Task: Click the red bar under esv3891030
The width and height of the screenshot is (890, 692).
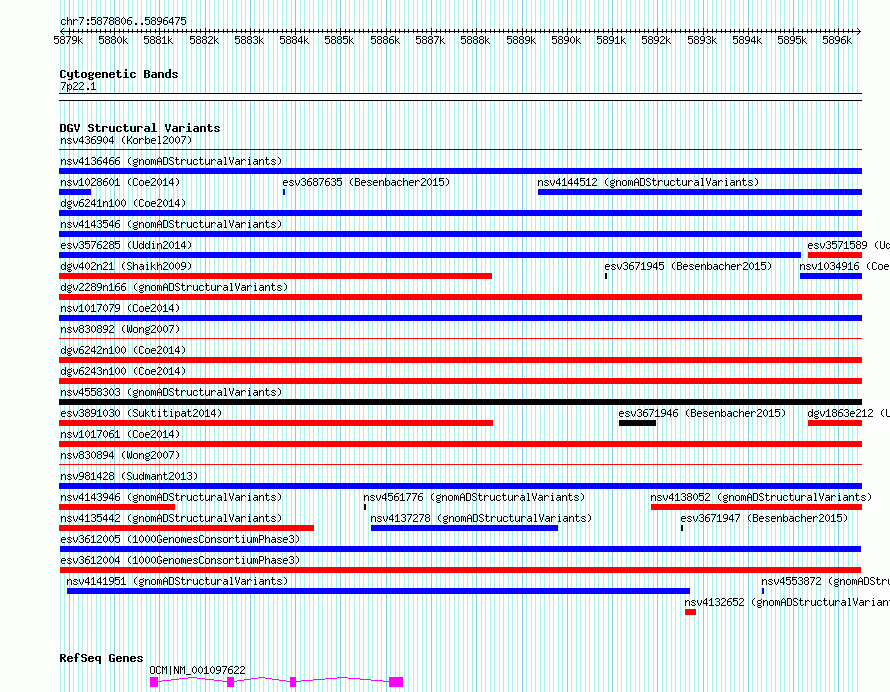Action: [276, 423]
